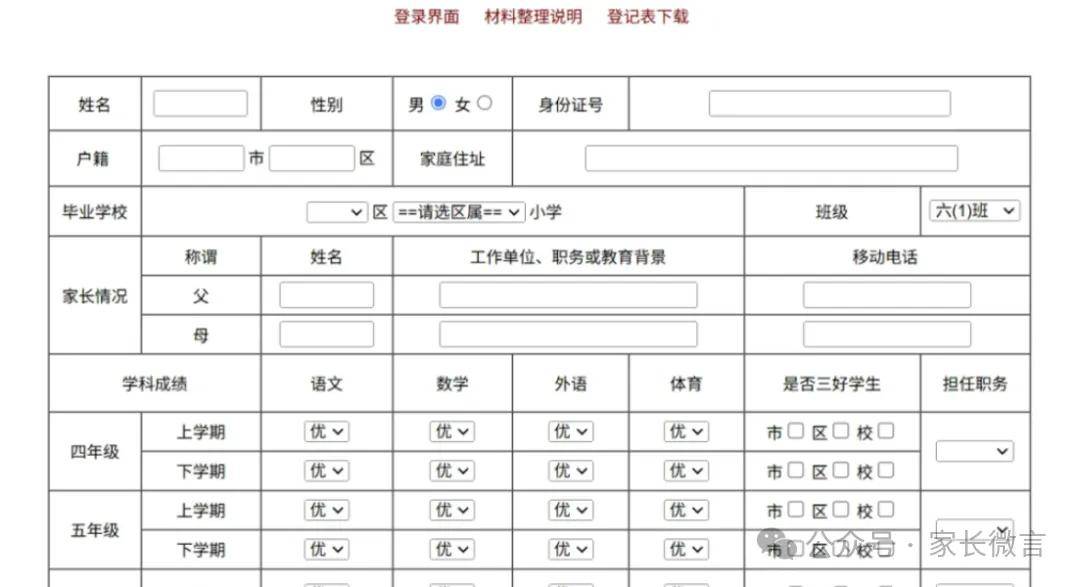The width and height of the screenshot is (1080, 587).
Task: Click the 户籍 city input field
Action: coord(201,159)
